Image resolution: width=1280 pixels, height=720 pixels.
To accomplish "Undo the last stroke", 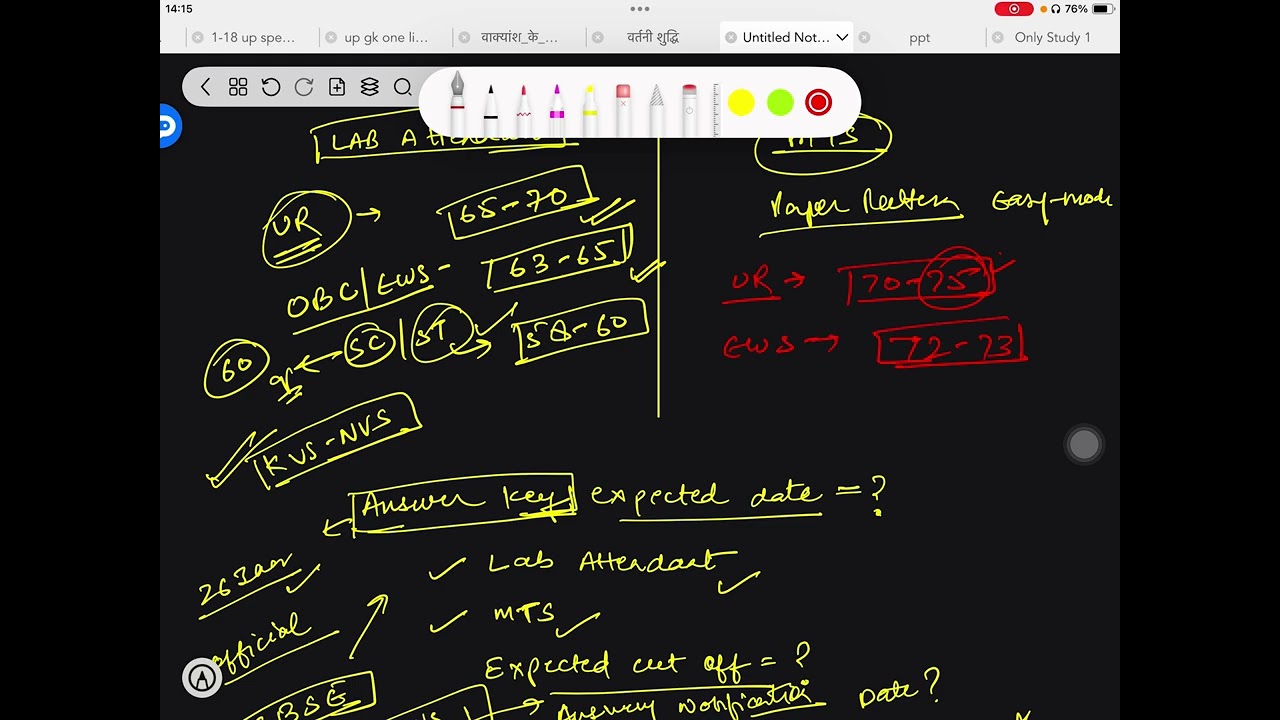I will pos(271,87).
